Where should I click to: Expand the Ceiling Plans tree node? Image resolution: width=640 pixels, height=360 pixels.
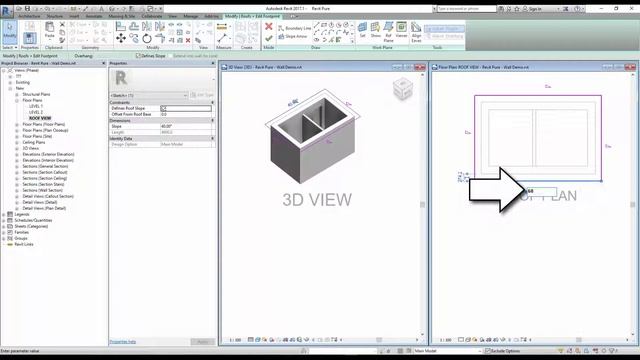point(17,142)
